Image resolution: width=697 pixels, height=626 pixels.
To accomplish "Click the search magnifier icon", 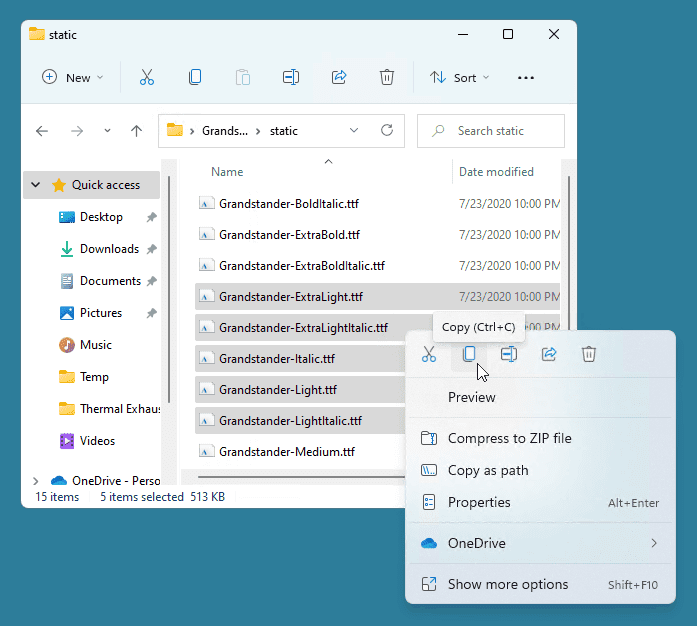I will tap(438, 131).
